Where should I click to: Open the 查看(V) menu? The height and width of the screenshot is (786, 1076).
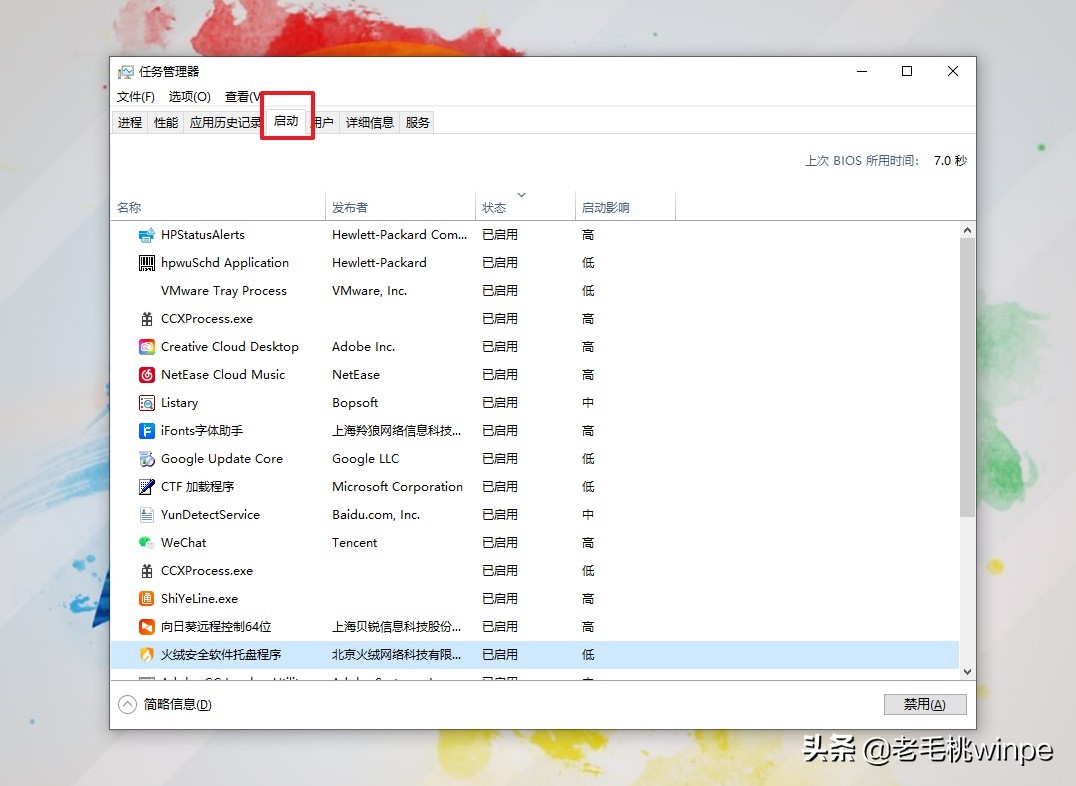click(242, 97)
